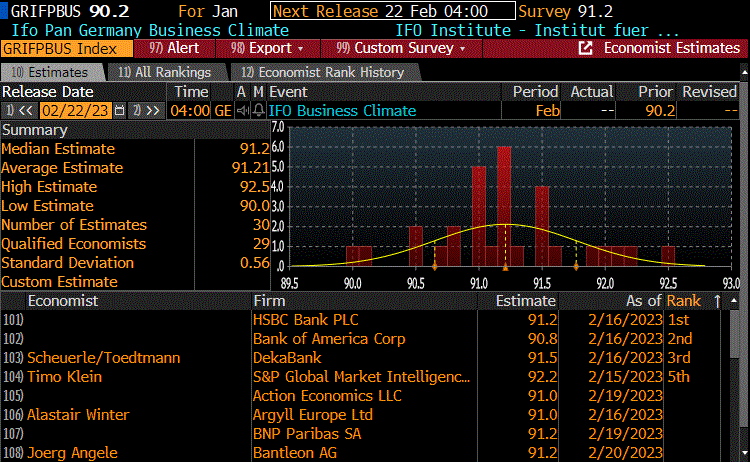Click the Economist column header
The image size is (750, 462).
coord(63,301)
